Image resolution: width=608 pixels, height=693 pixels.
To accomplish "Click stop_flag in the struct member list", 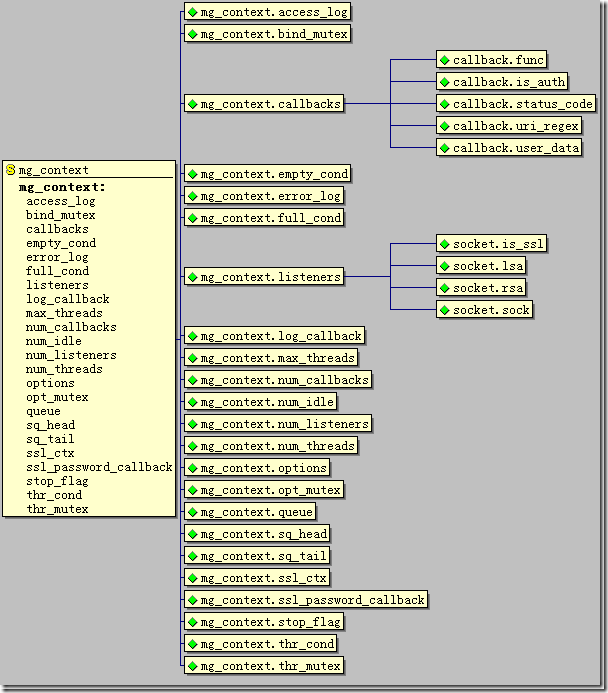I will [57, 481].
